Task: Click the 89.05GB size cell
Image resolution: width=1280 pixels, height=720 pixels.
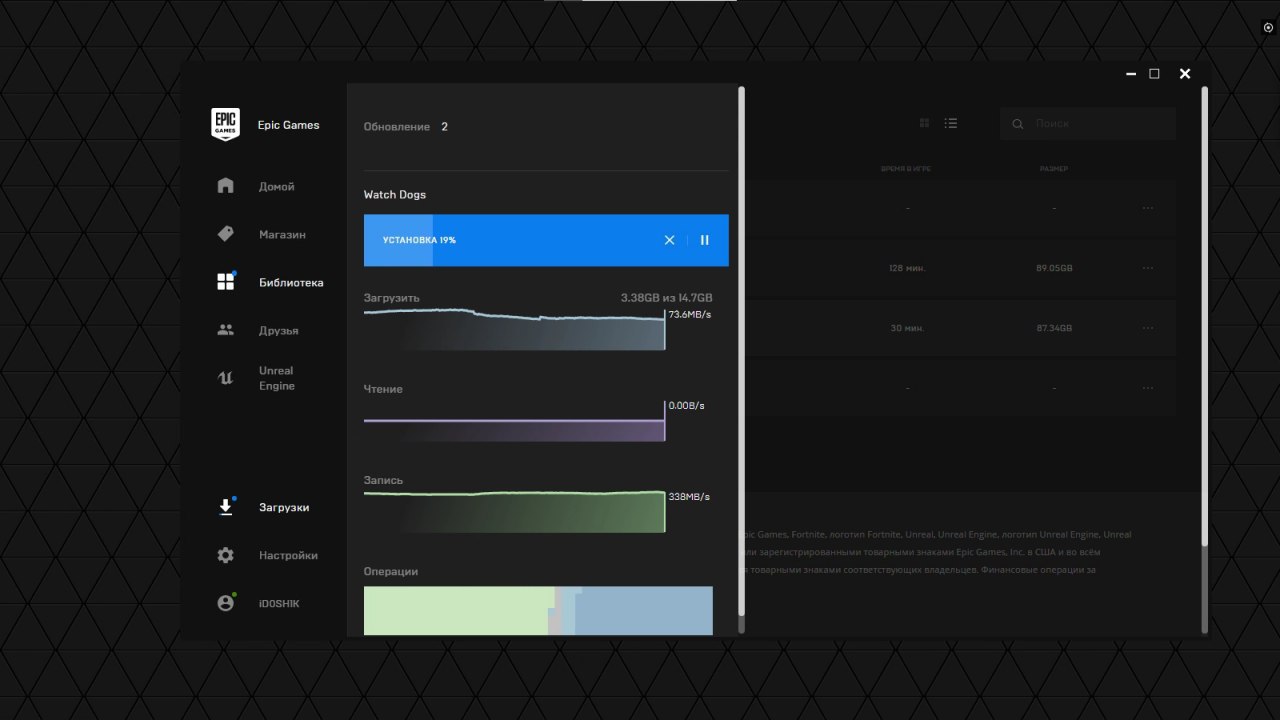Action: click(x=1054, y=268)
